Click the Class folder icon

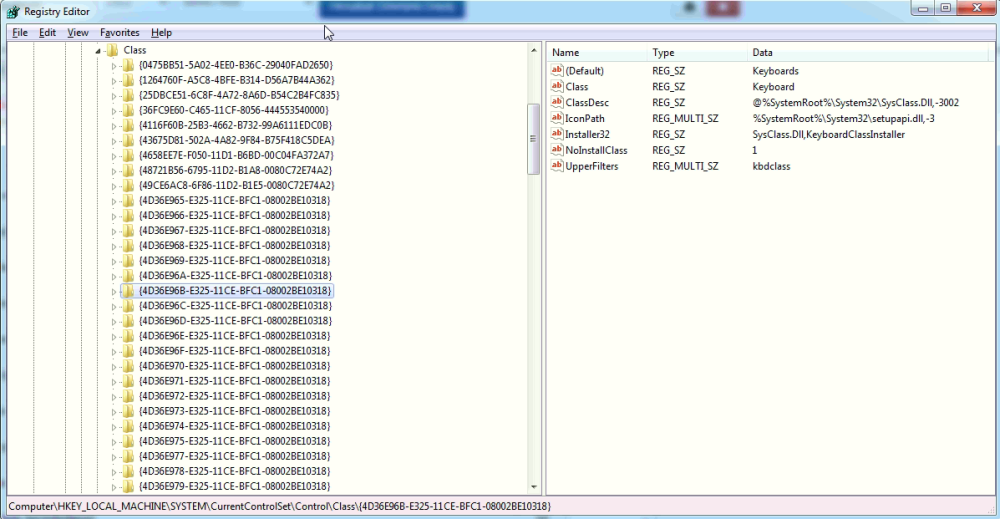[113, 50]
